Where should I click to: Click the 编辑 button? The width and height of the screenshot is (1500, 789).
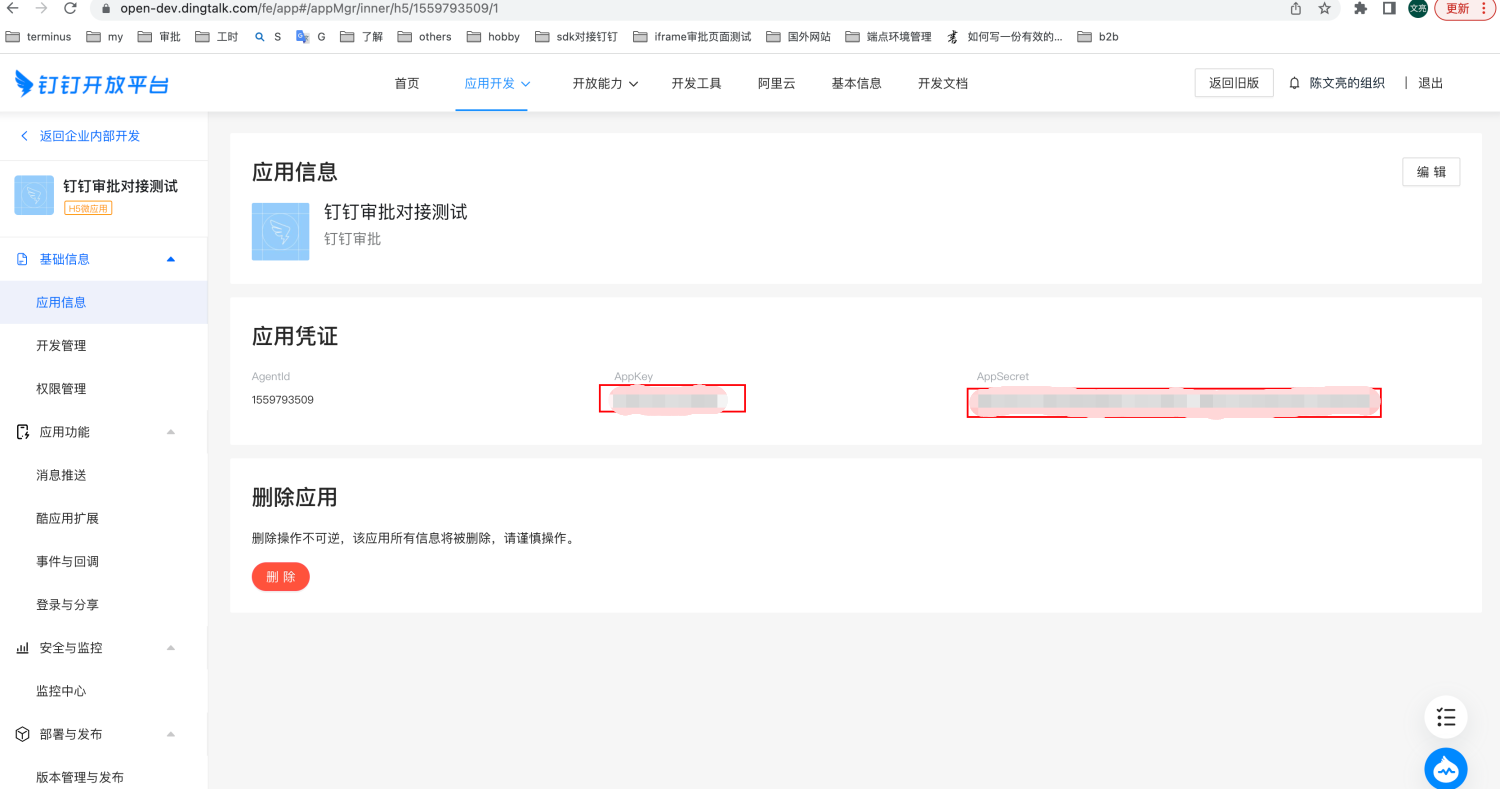point(1431,172)
